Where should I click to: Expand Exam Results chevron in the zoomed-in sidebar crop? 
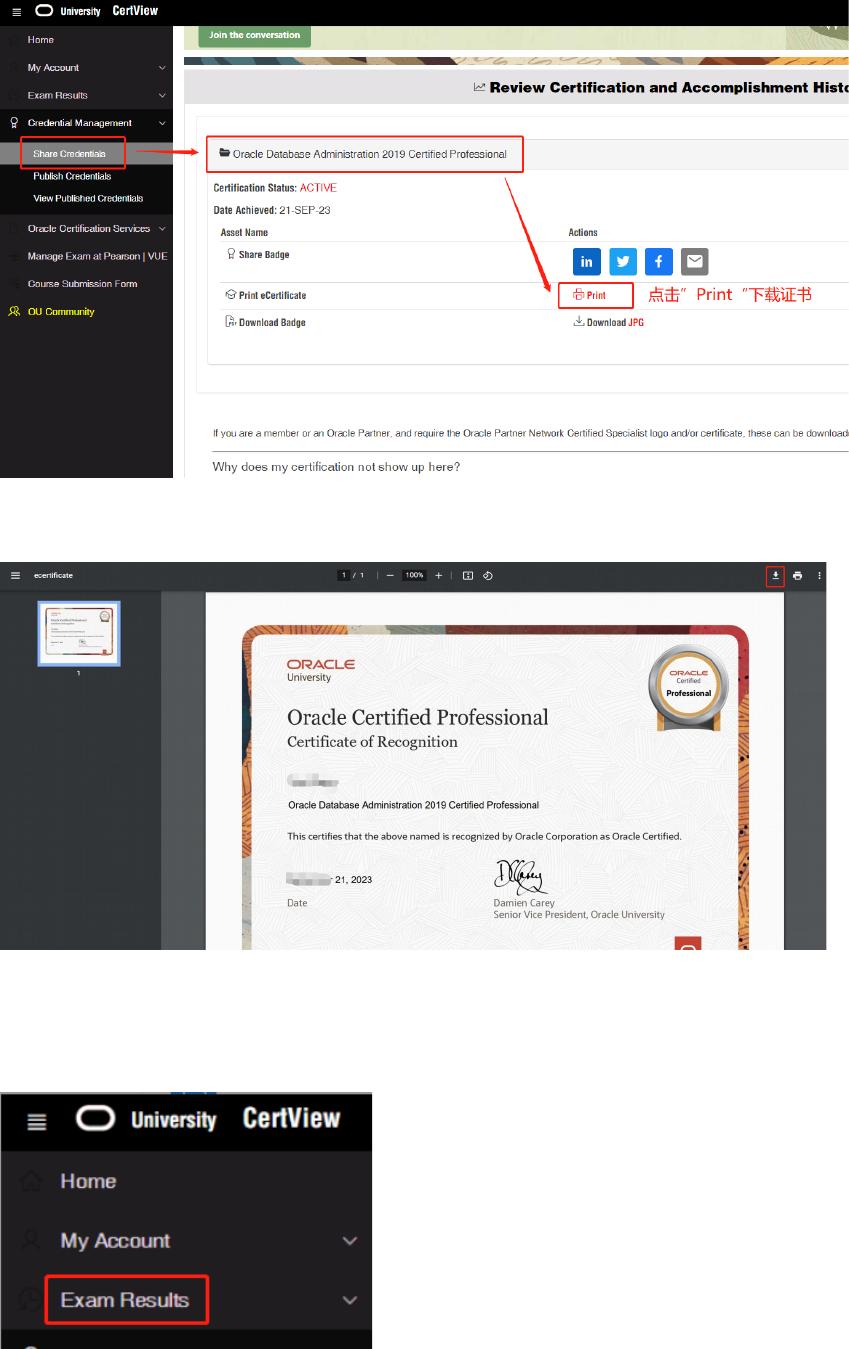(349, 1301)
